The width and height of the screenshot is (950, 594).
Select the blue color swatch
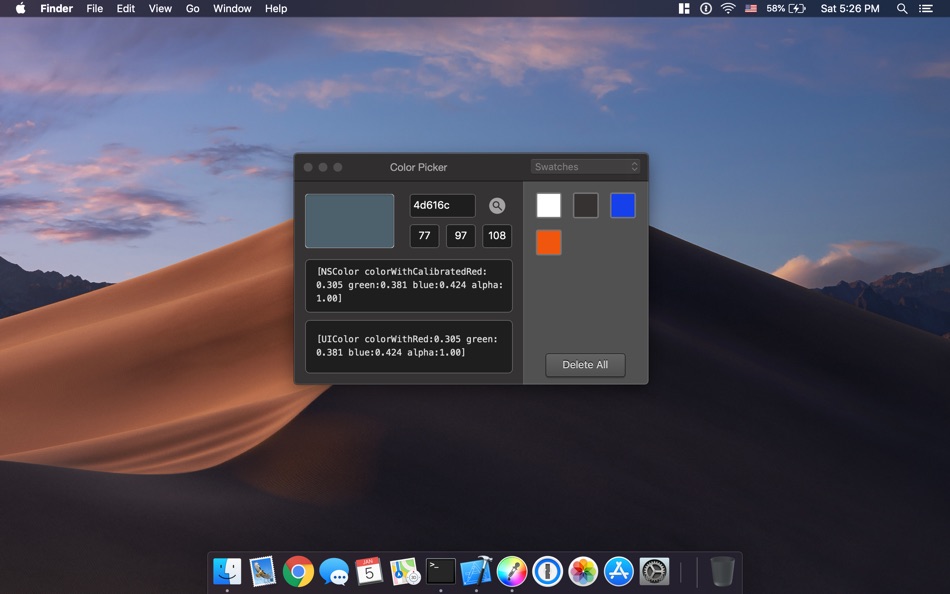(x=623, y=206)
